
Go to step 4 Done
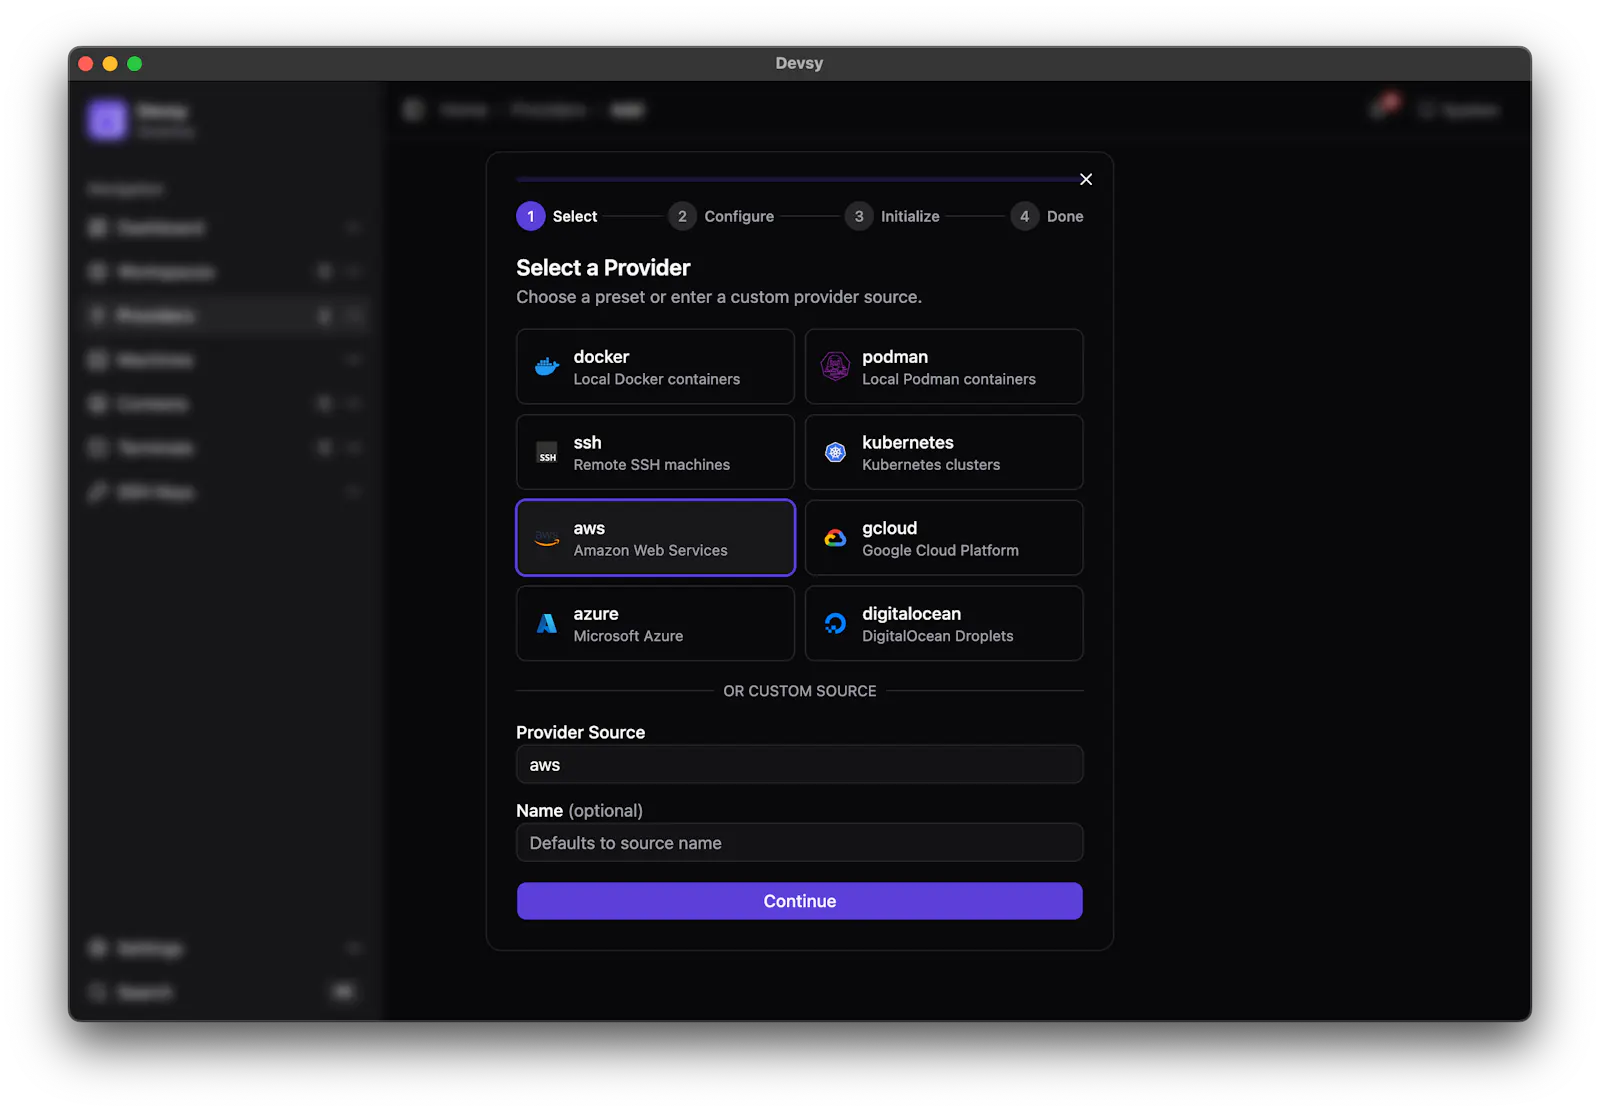1047,216
